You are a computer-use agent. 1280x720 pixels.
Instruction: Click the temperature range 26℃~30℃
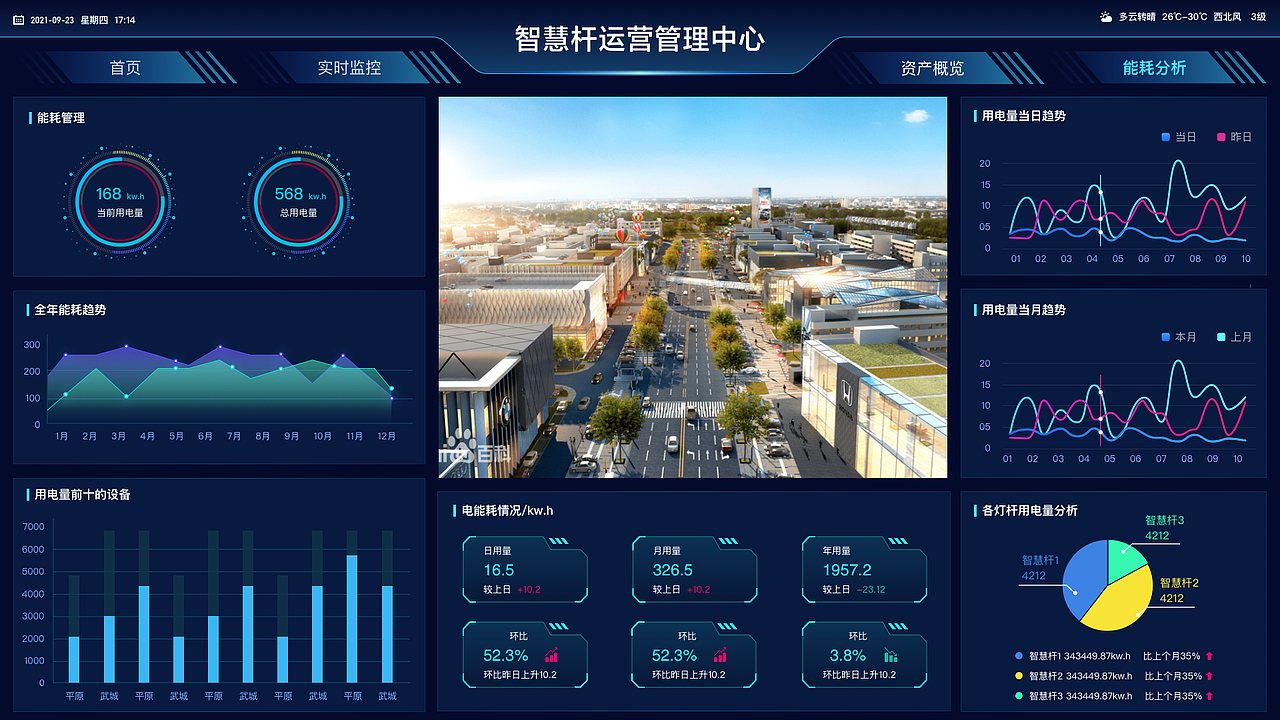1184,17
